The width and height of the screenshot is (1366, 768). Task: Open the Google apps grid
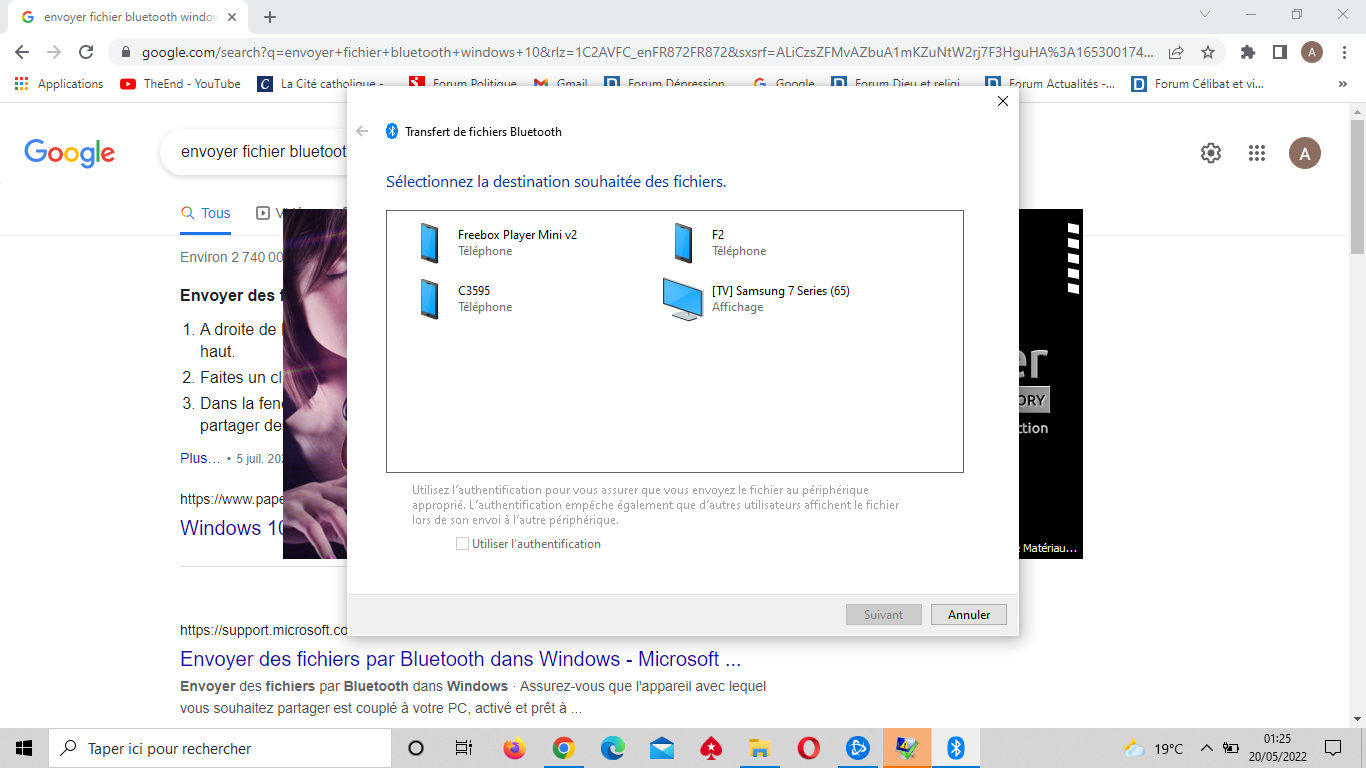pyautogui.click(x=1257, y=153)
